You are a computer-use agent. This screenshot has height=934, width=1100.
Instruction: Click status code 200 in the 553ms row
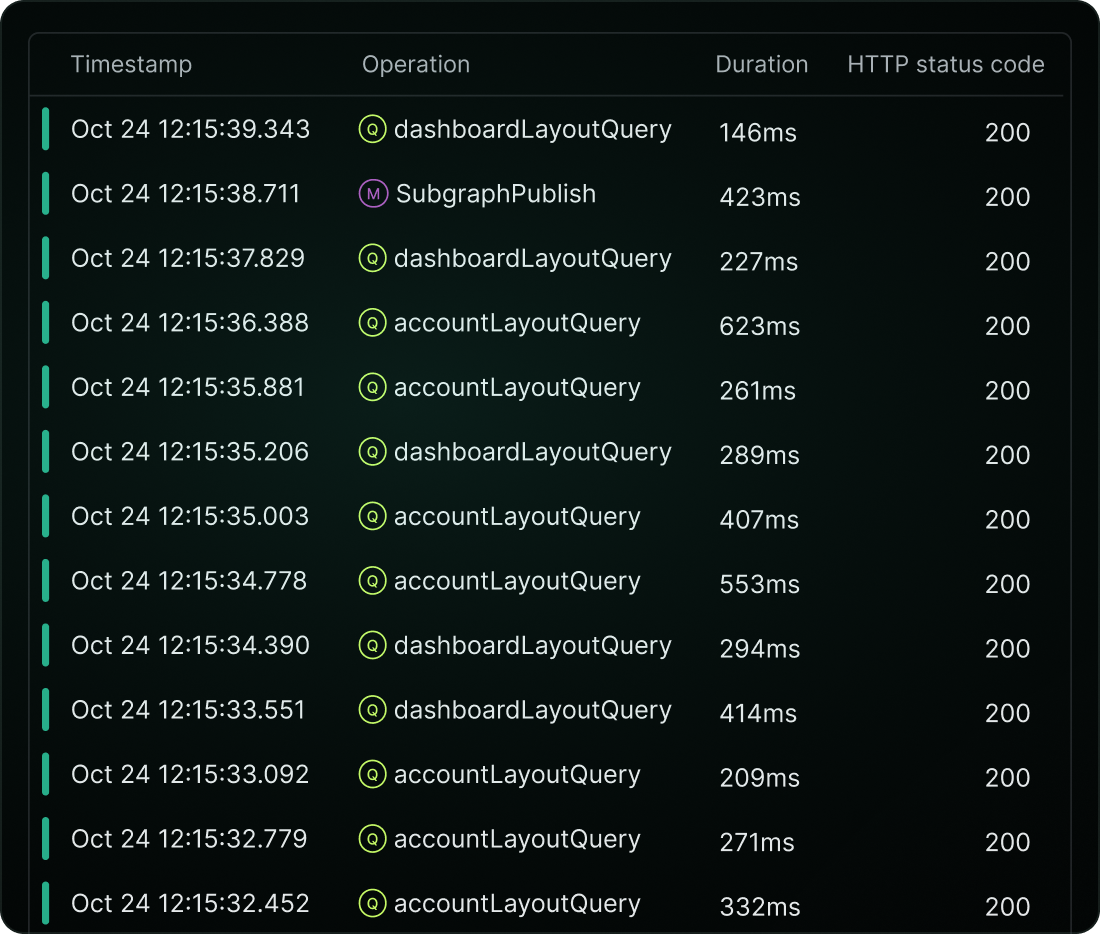point(1007,585)
